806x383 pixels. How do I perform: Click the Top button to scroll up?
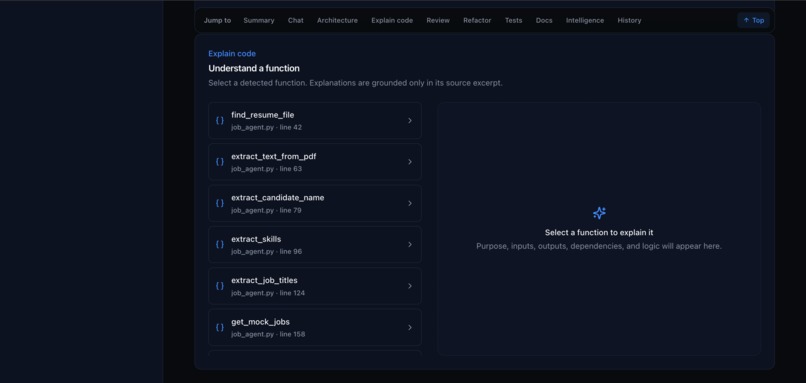(753, 21)
